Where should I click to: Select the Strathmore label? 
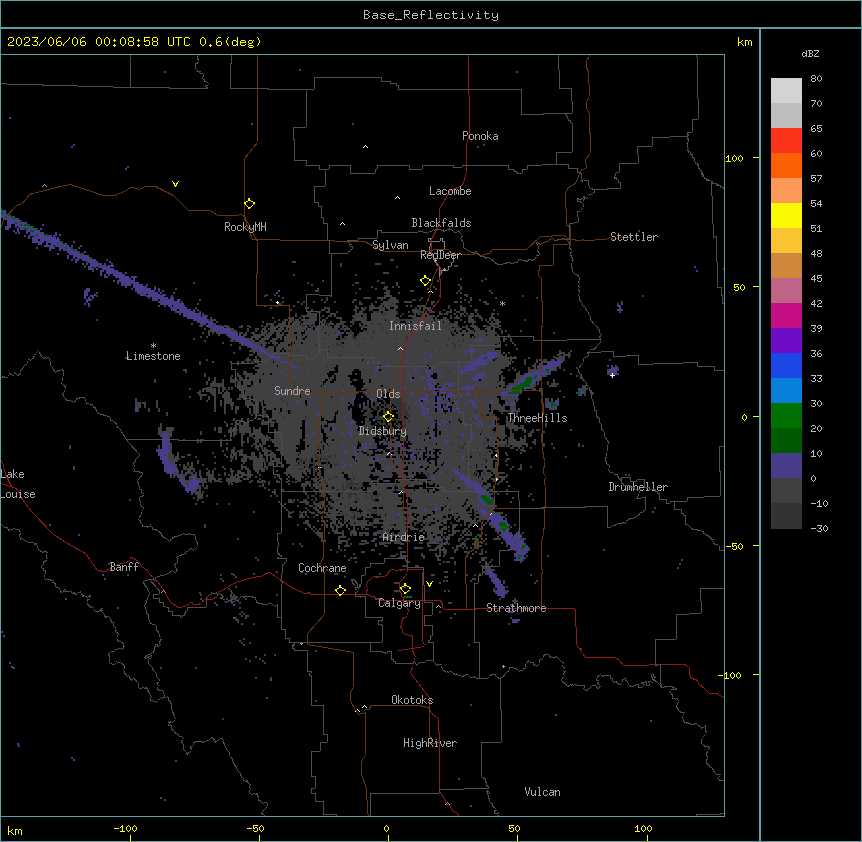(516, 608)
